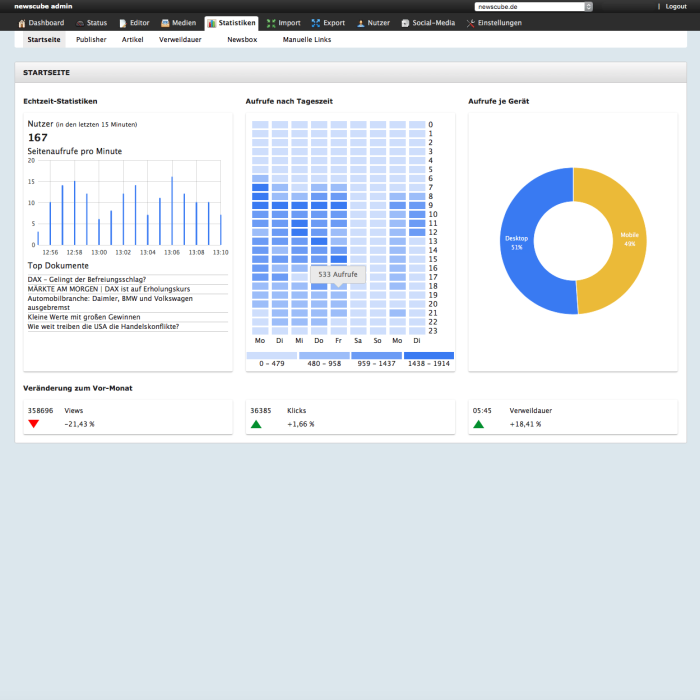Open the Verweildauer sub-tab
The image size is (700, 700).
pos(180,40)
